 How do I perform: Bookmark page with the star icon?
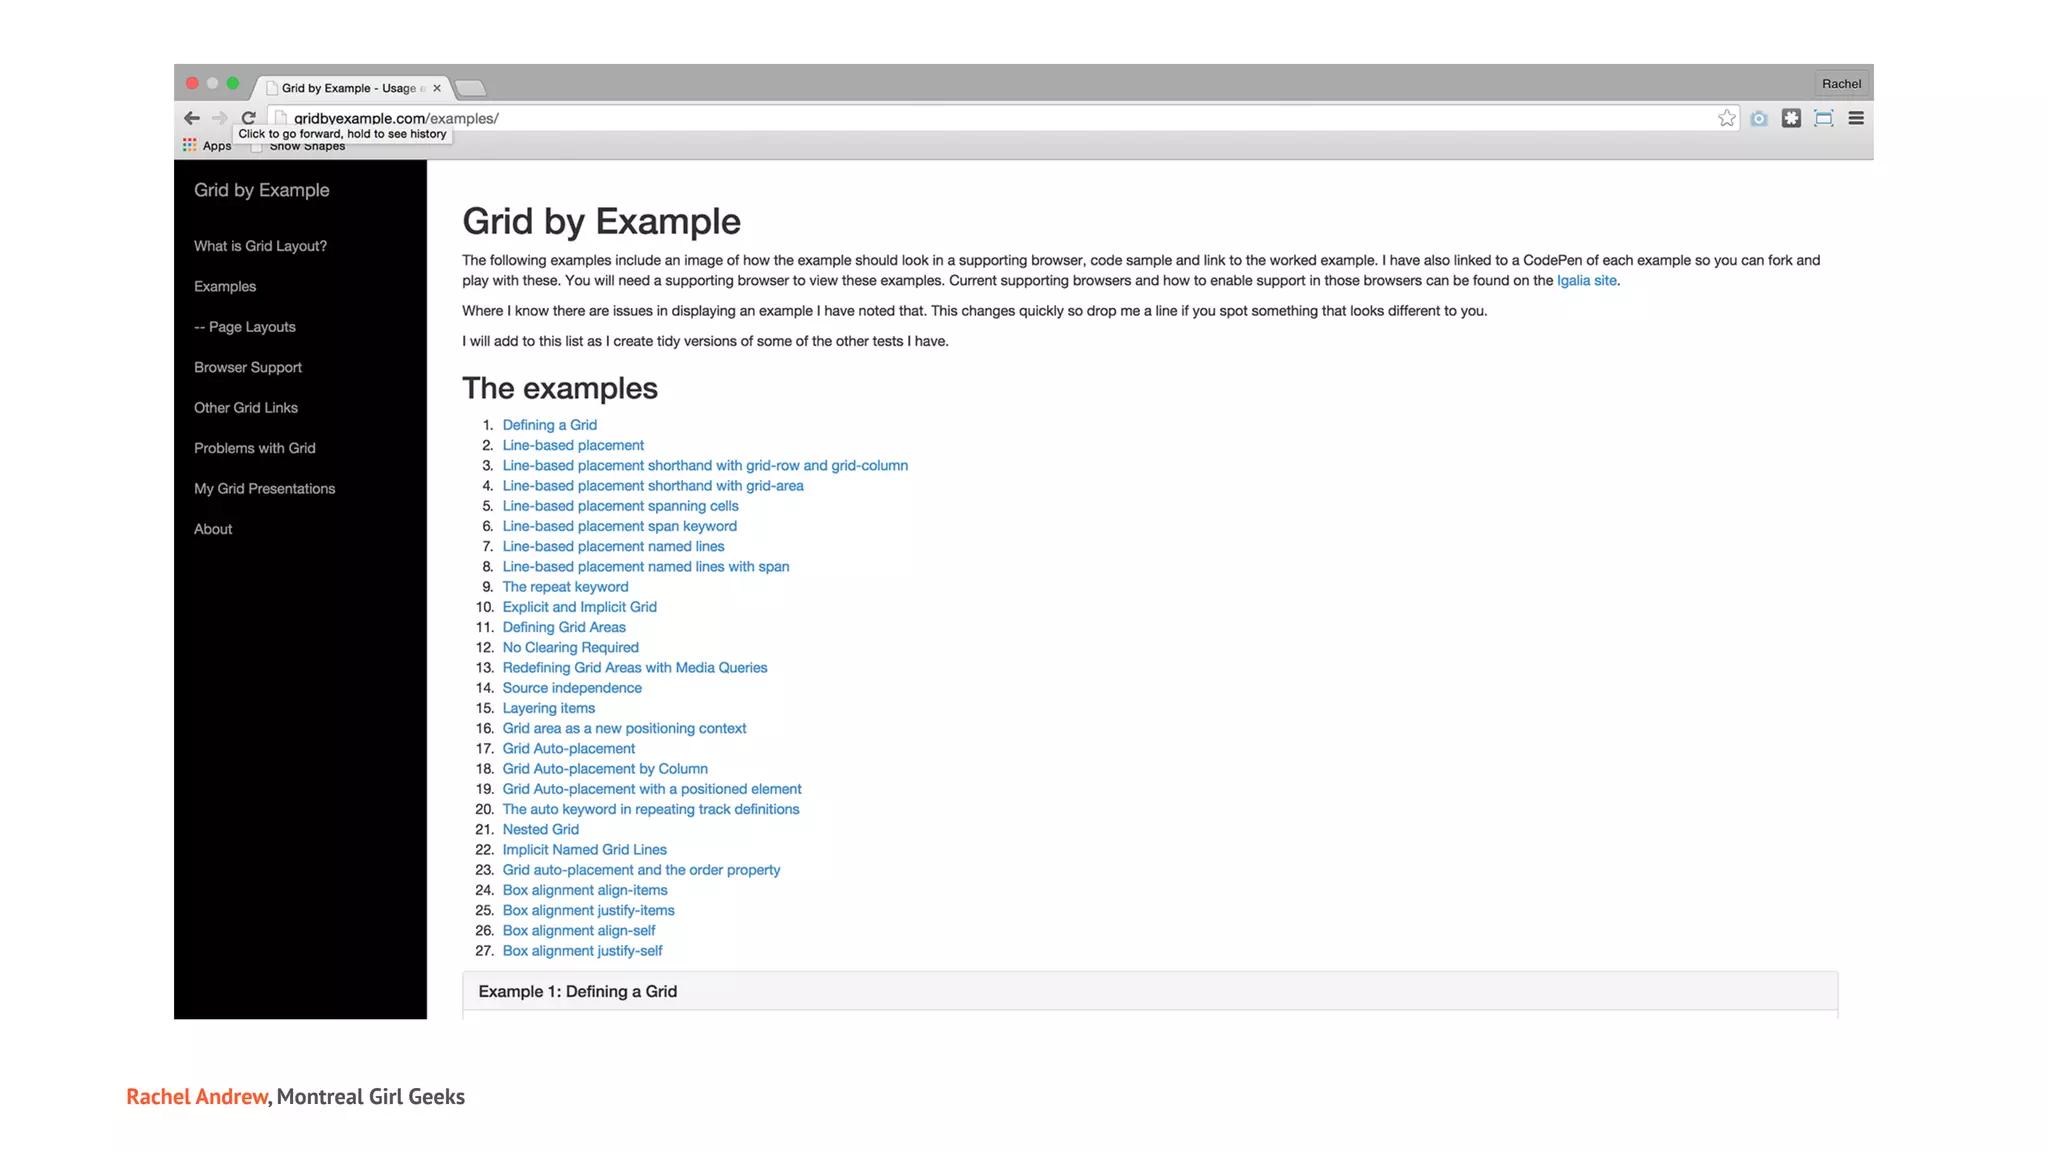[1726, 118]
